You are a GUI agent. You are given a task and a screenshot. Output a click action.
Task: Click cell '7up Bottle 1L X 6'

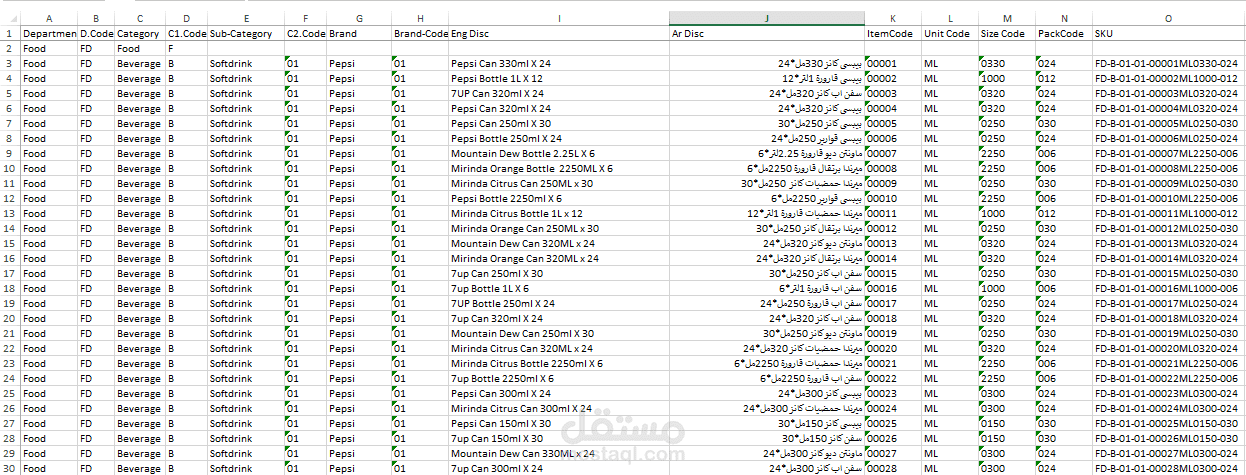pos(559,288)
